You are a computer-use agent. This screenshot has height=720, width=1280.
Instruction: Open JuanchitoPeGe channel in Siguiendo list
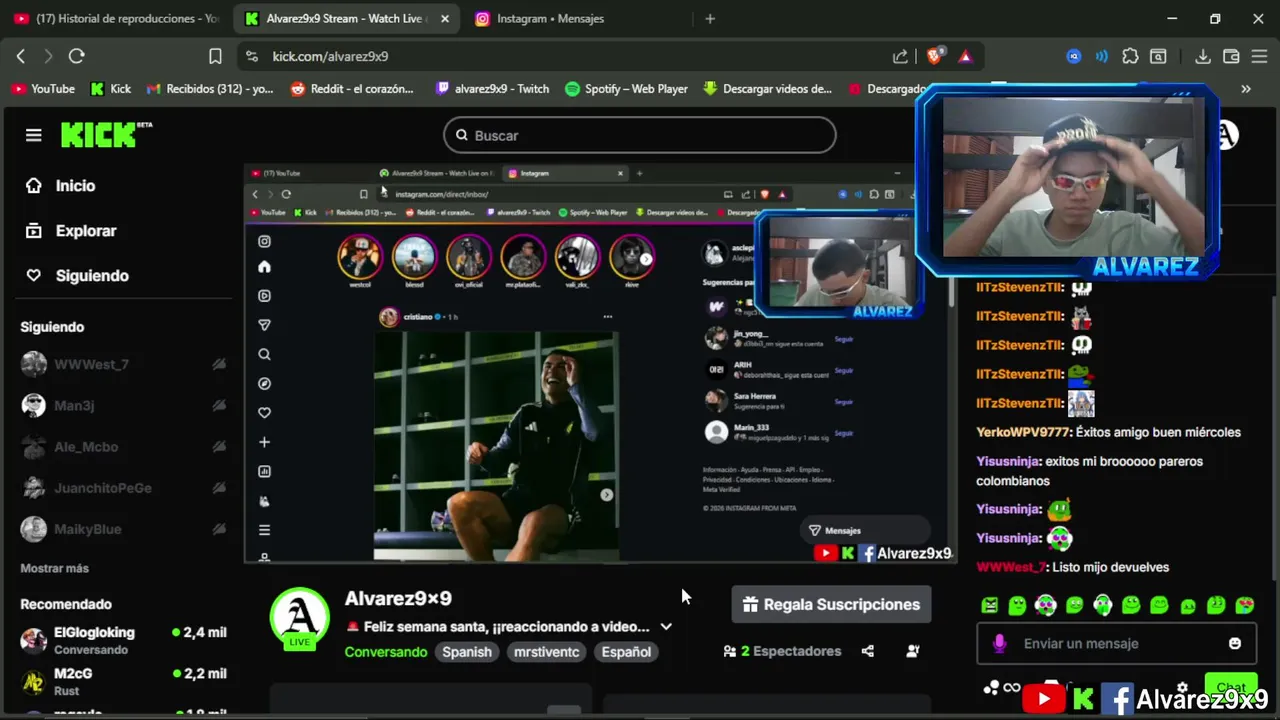[122, 488]
